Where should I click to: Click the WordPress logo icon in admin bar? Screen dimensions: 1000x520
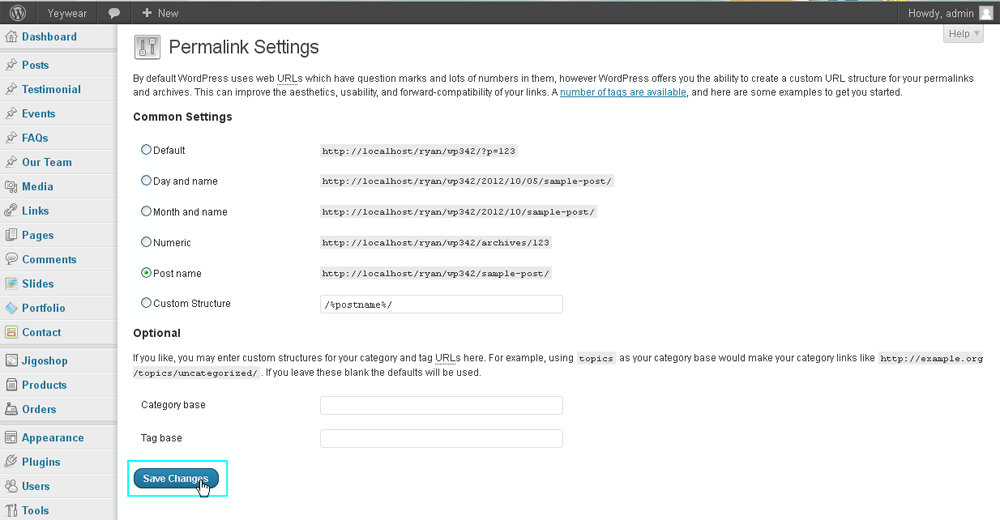[18, 13]
